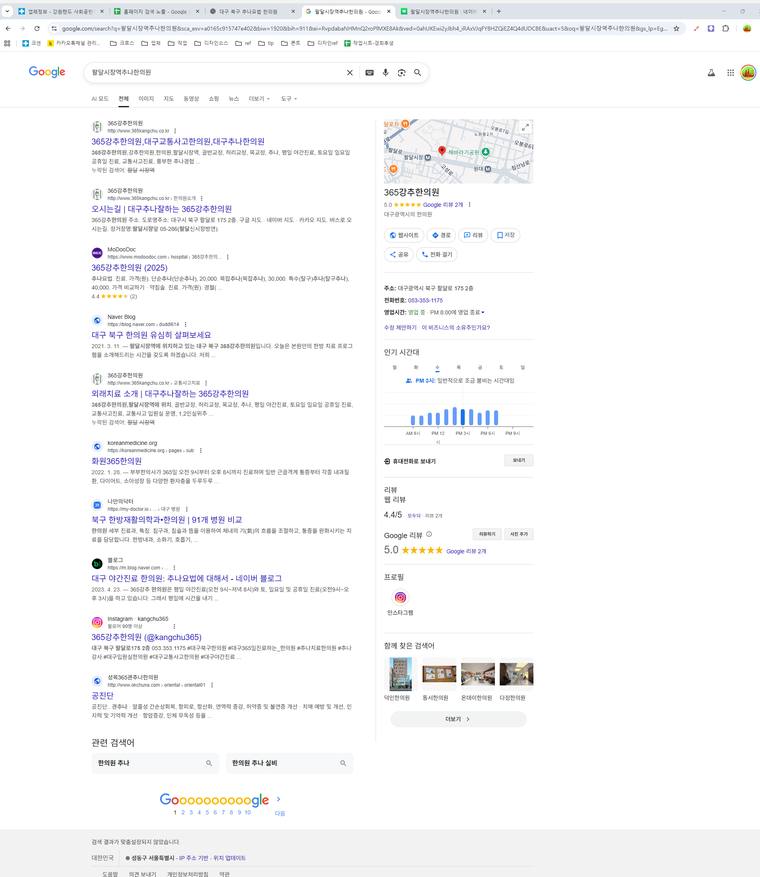760x877 pixels.
Task: Expand 더보기 under related searches panel
Action: coord(458,719)
